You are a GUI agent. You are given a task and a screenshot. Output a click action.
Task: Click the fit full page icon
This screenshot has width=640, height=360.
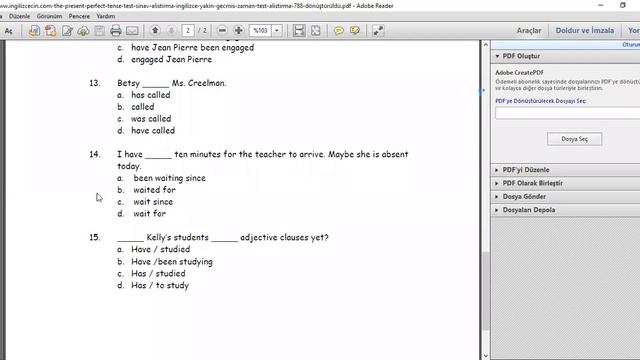316,31
